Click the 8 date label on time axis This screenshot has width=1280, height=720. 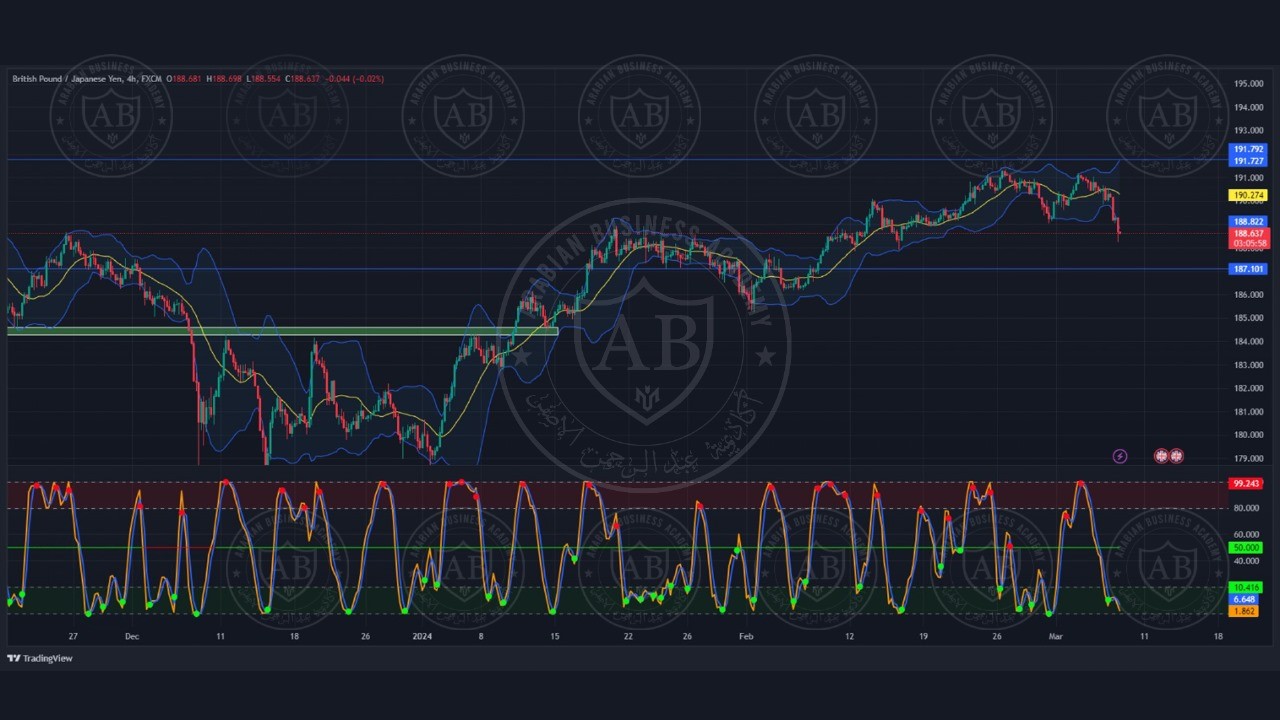[x=481, y=636]
